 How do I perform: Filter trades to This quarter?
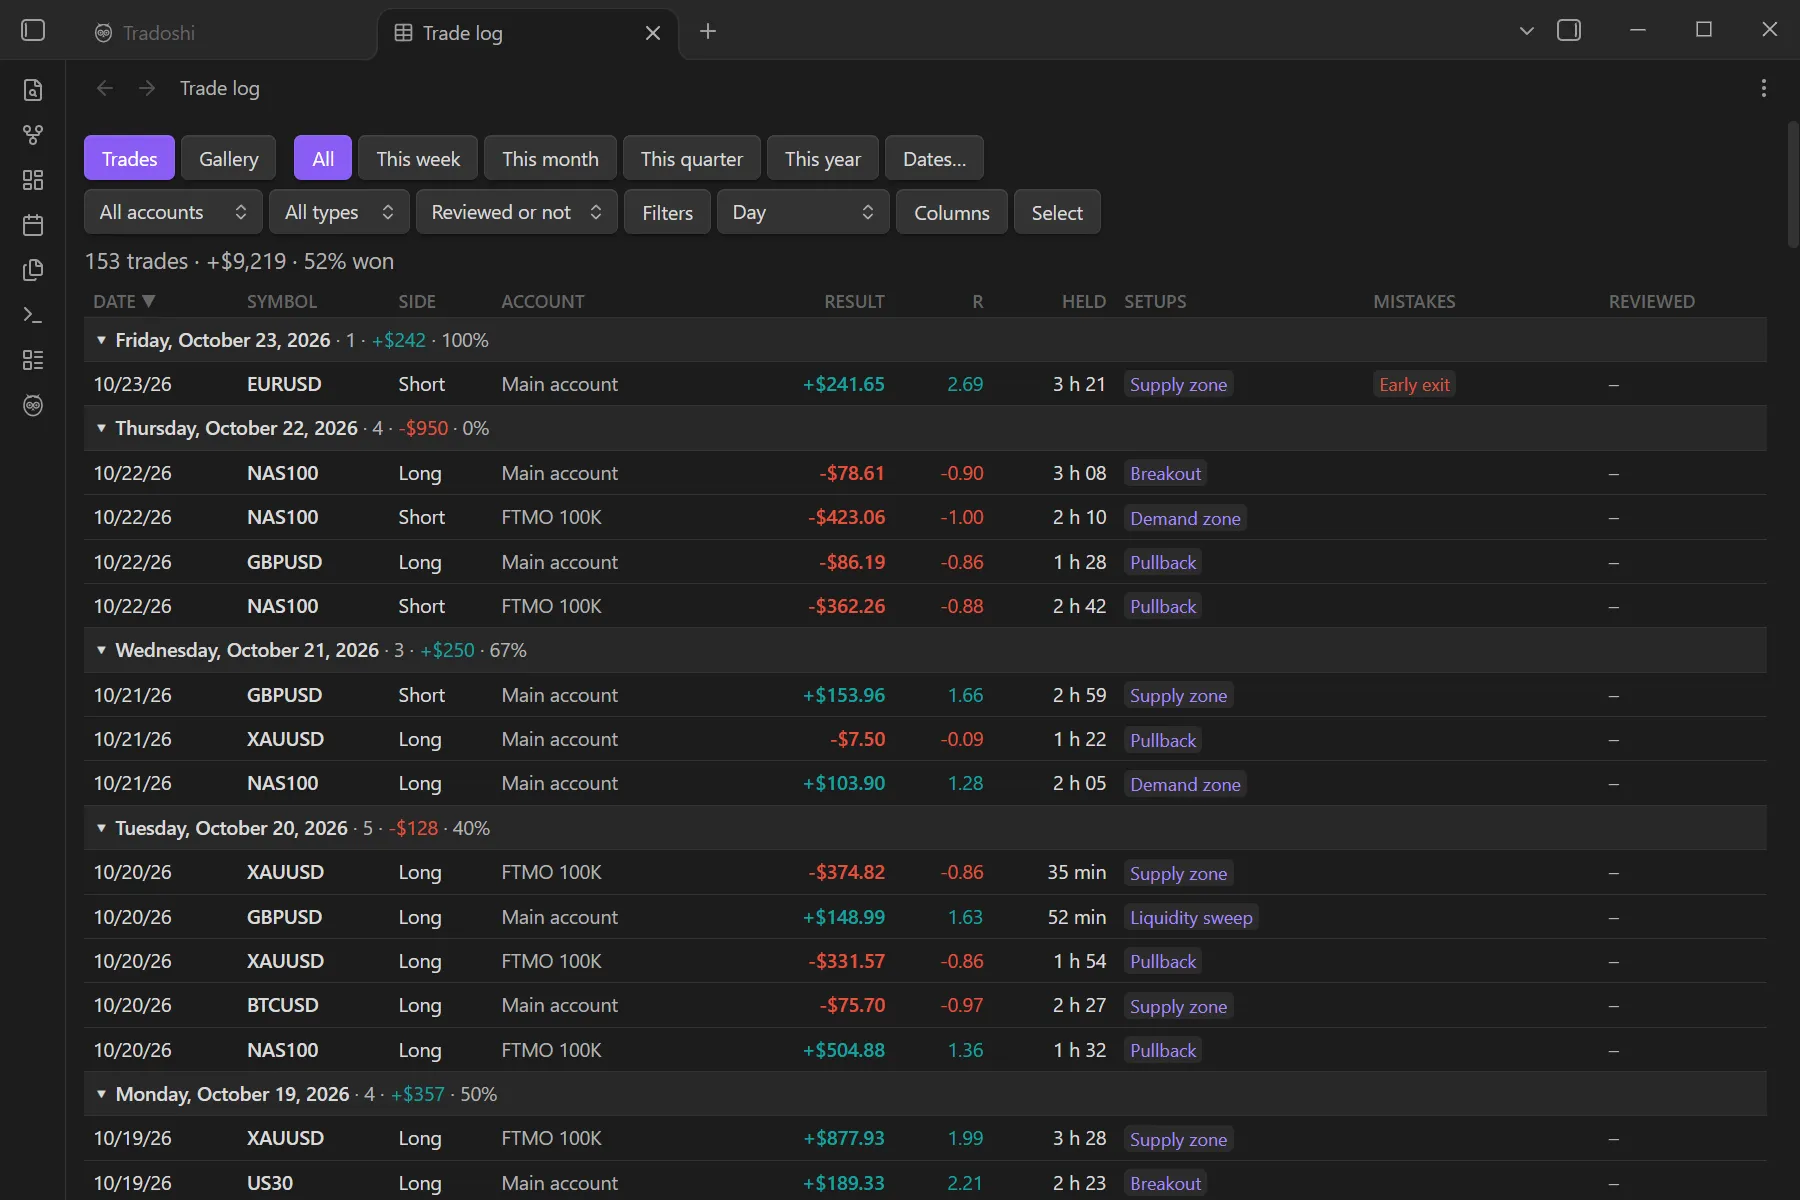point(691,158)
